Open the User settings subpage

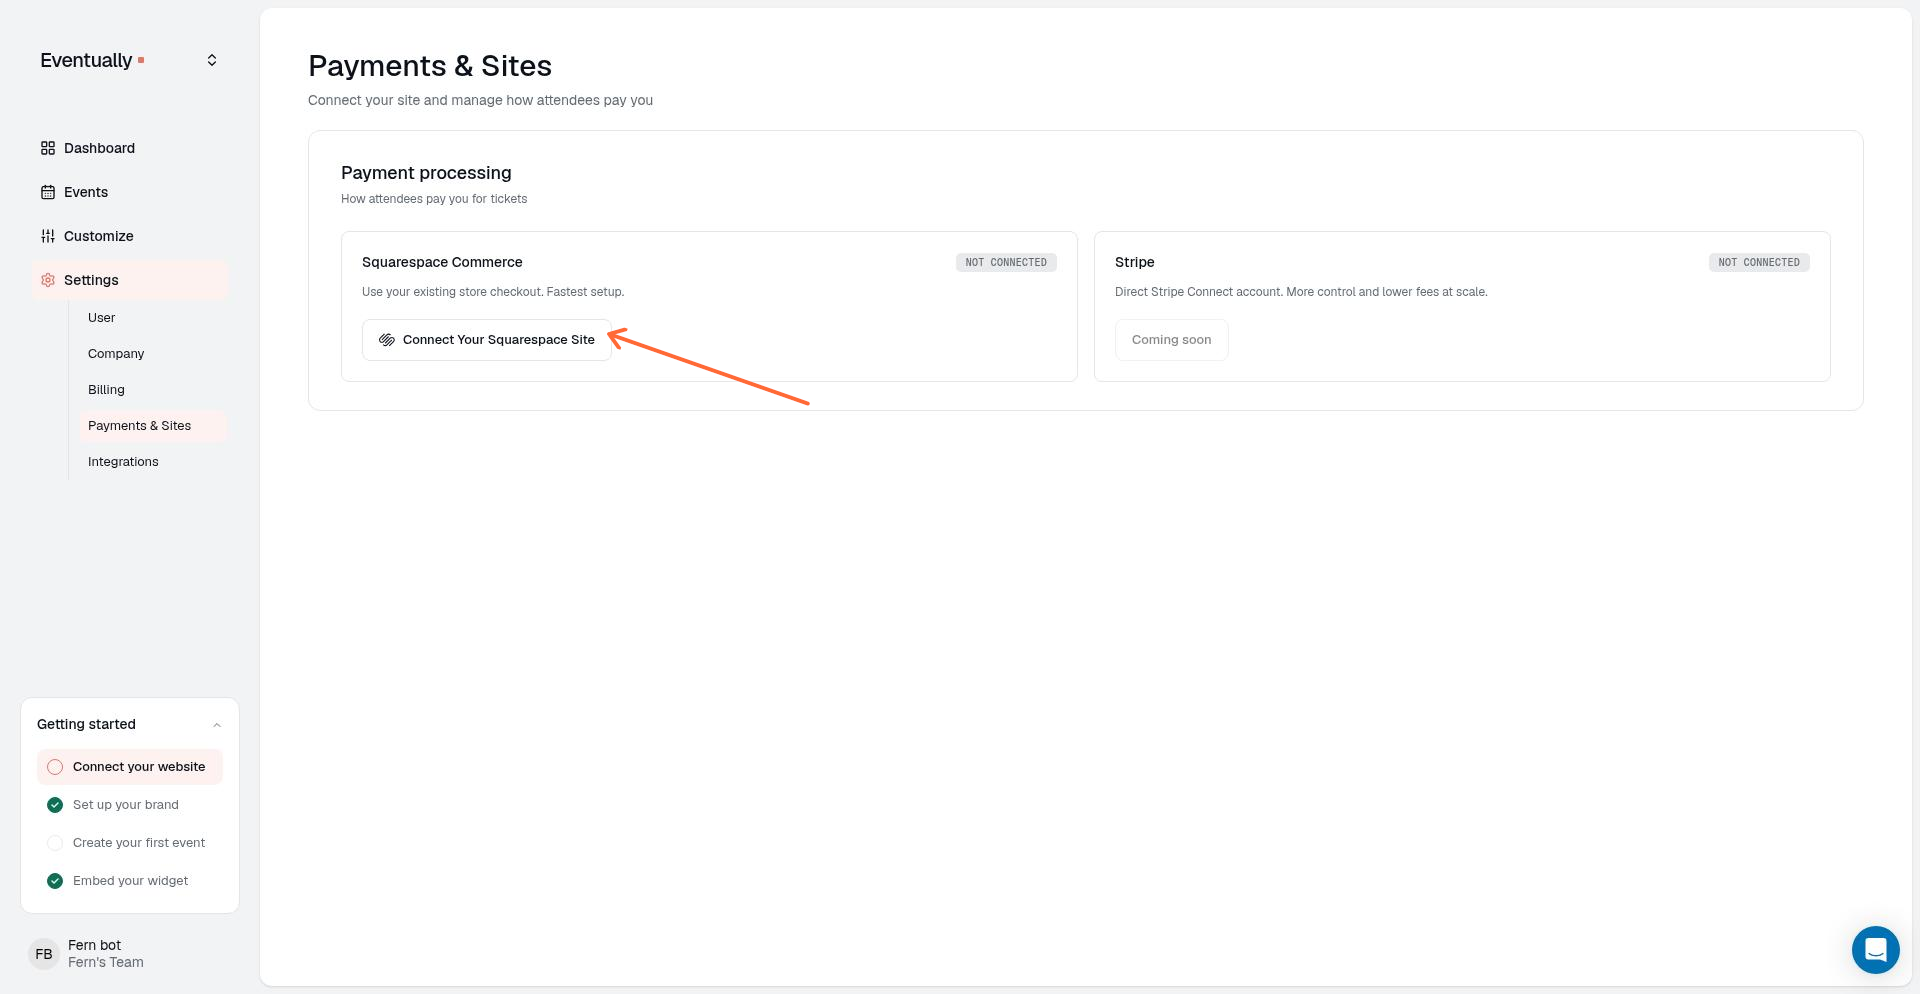tap(153, 318)
